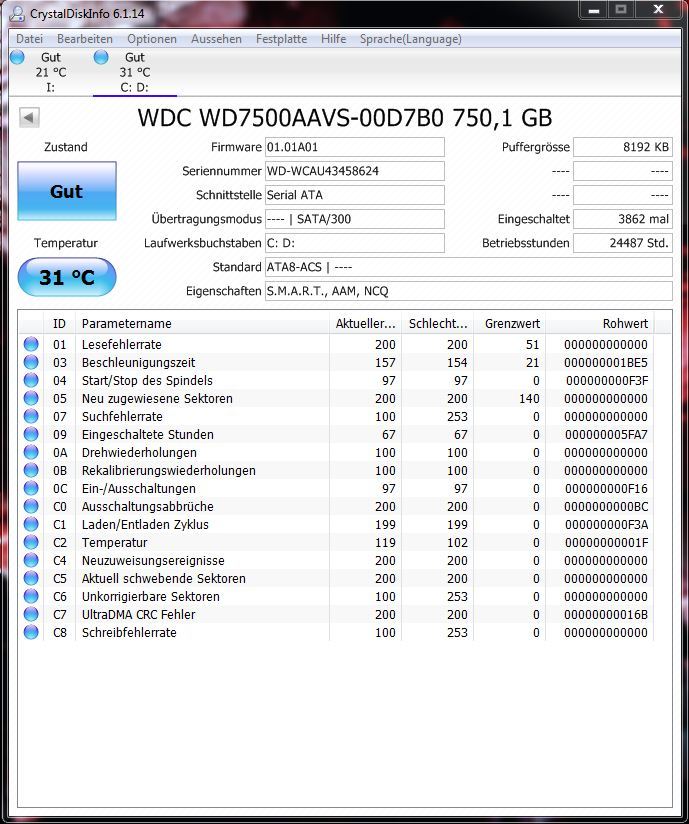Click the Schnittstelle field Serial ATA
The height and width of the screenshot is (824, 689).
(x=355, y=195)
